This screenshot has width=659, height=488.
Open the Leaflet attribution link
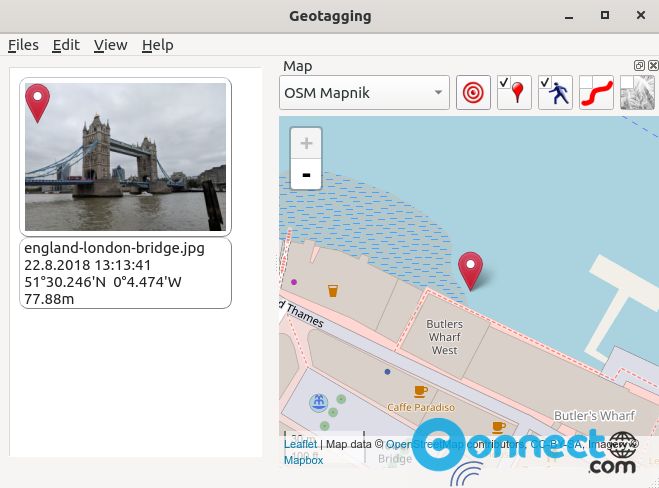click(x=301, y=444)
